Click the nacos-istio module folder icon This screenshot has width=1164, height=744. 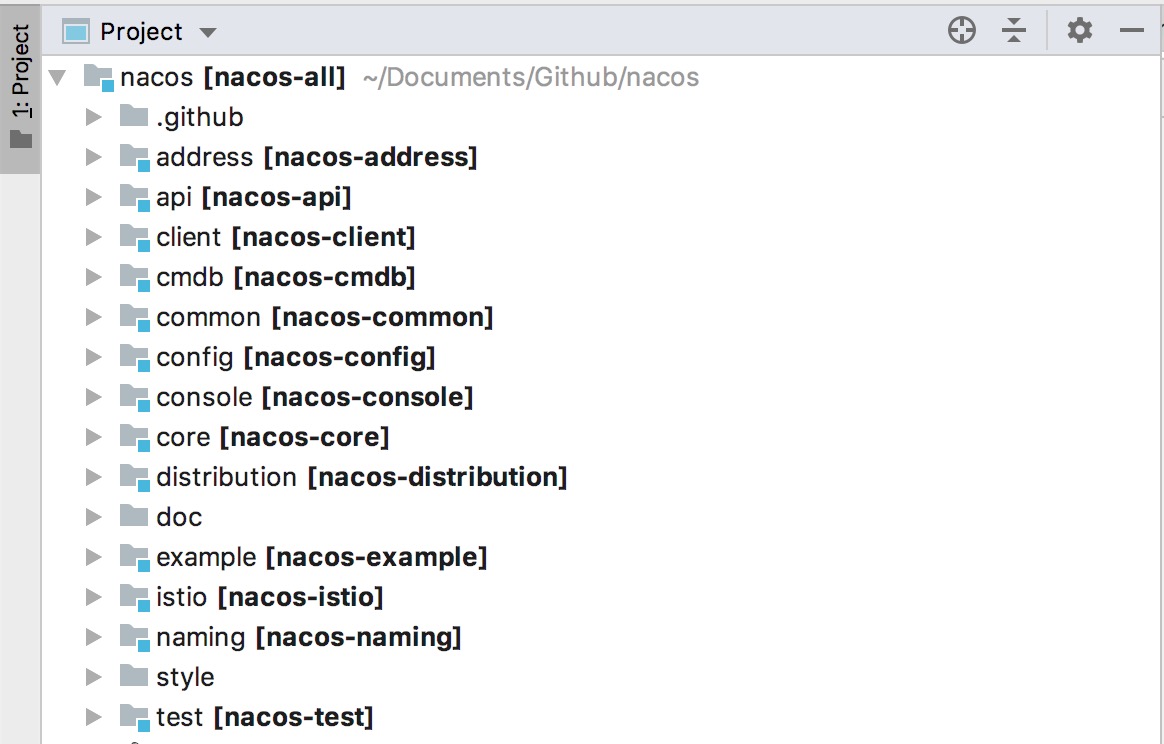pos(134,597)
